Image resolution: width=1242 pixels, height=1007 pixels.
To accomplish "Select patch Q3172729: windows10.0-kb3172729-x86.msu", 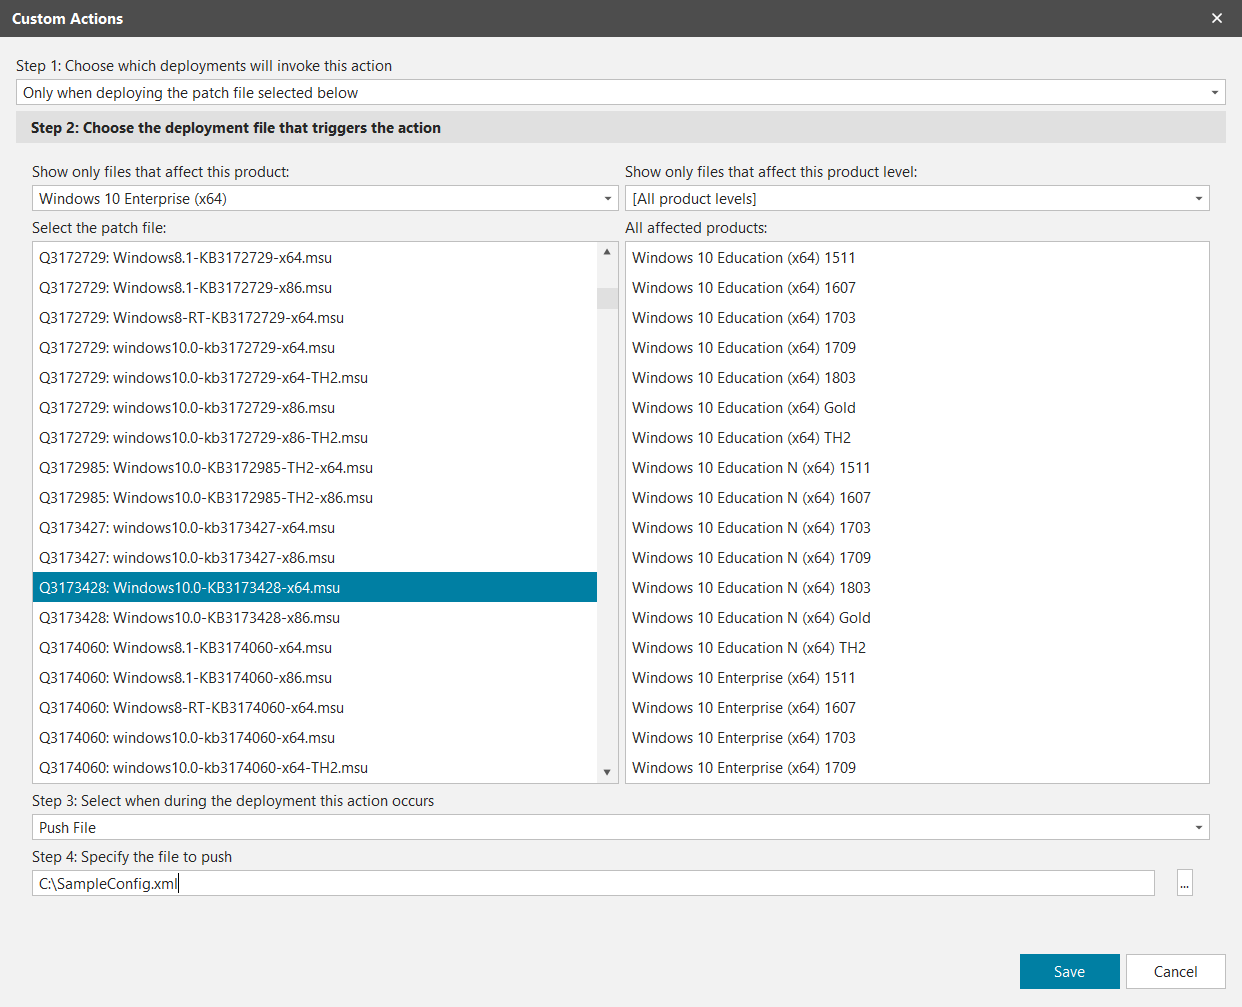I will pos(315,408).
